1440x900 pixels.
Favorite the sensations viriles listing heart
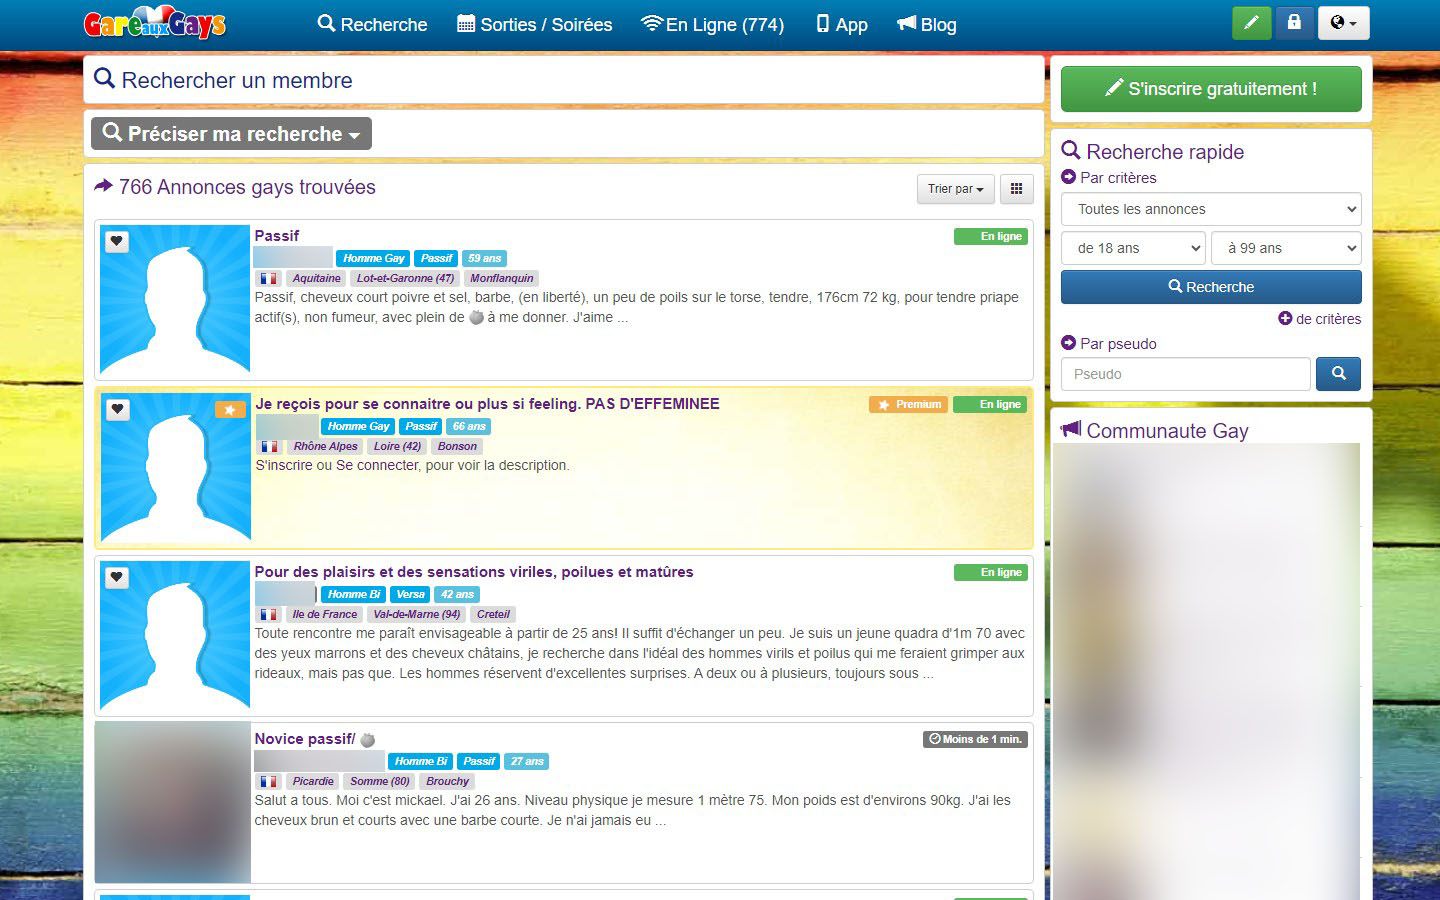(117, 578)
